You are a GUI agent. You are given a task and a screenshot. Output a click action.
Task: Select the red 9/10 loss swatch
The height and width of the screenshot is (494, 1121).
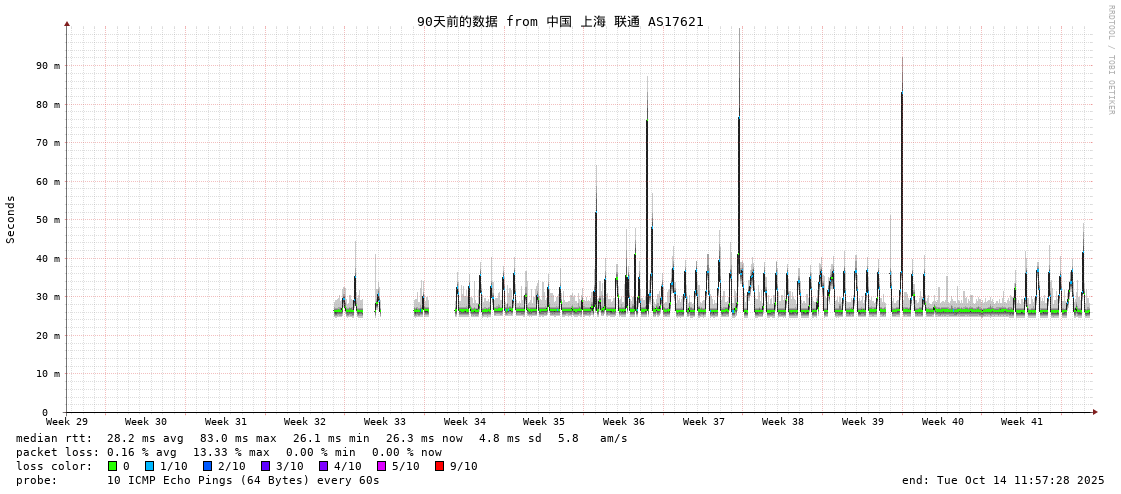click(440, 466)
